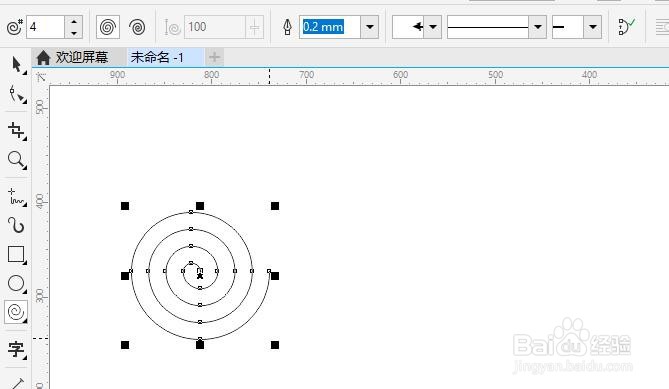Screen dimensions: 669x389
Task: Click the close curve icon
Action: (626, 27)
